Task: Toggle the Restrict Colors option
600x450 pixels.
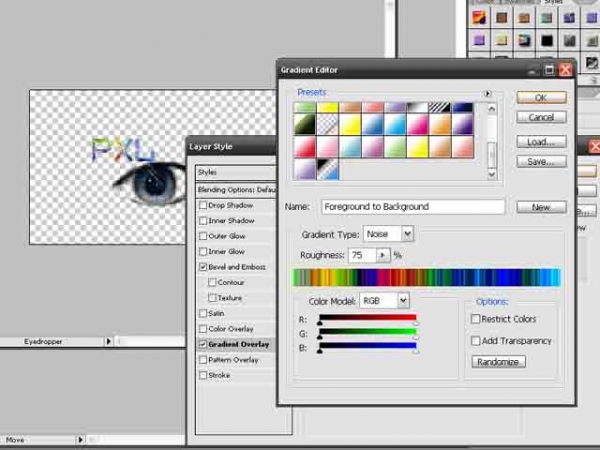Action: (x=475, y=319)
